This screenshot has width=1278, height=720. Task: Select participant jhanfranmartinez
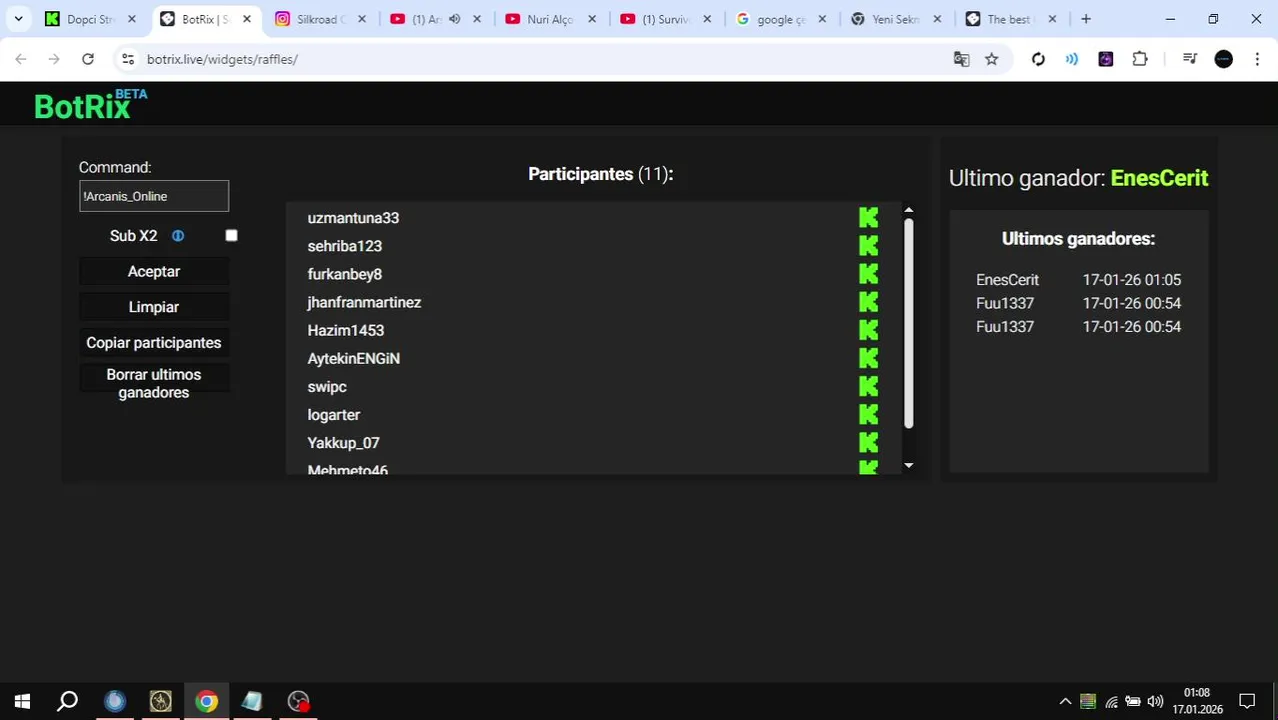[x=364, y=302]
